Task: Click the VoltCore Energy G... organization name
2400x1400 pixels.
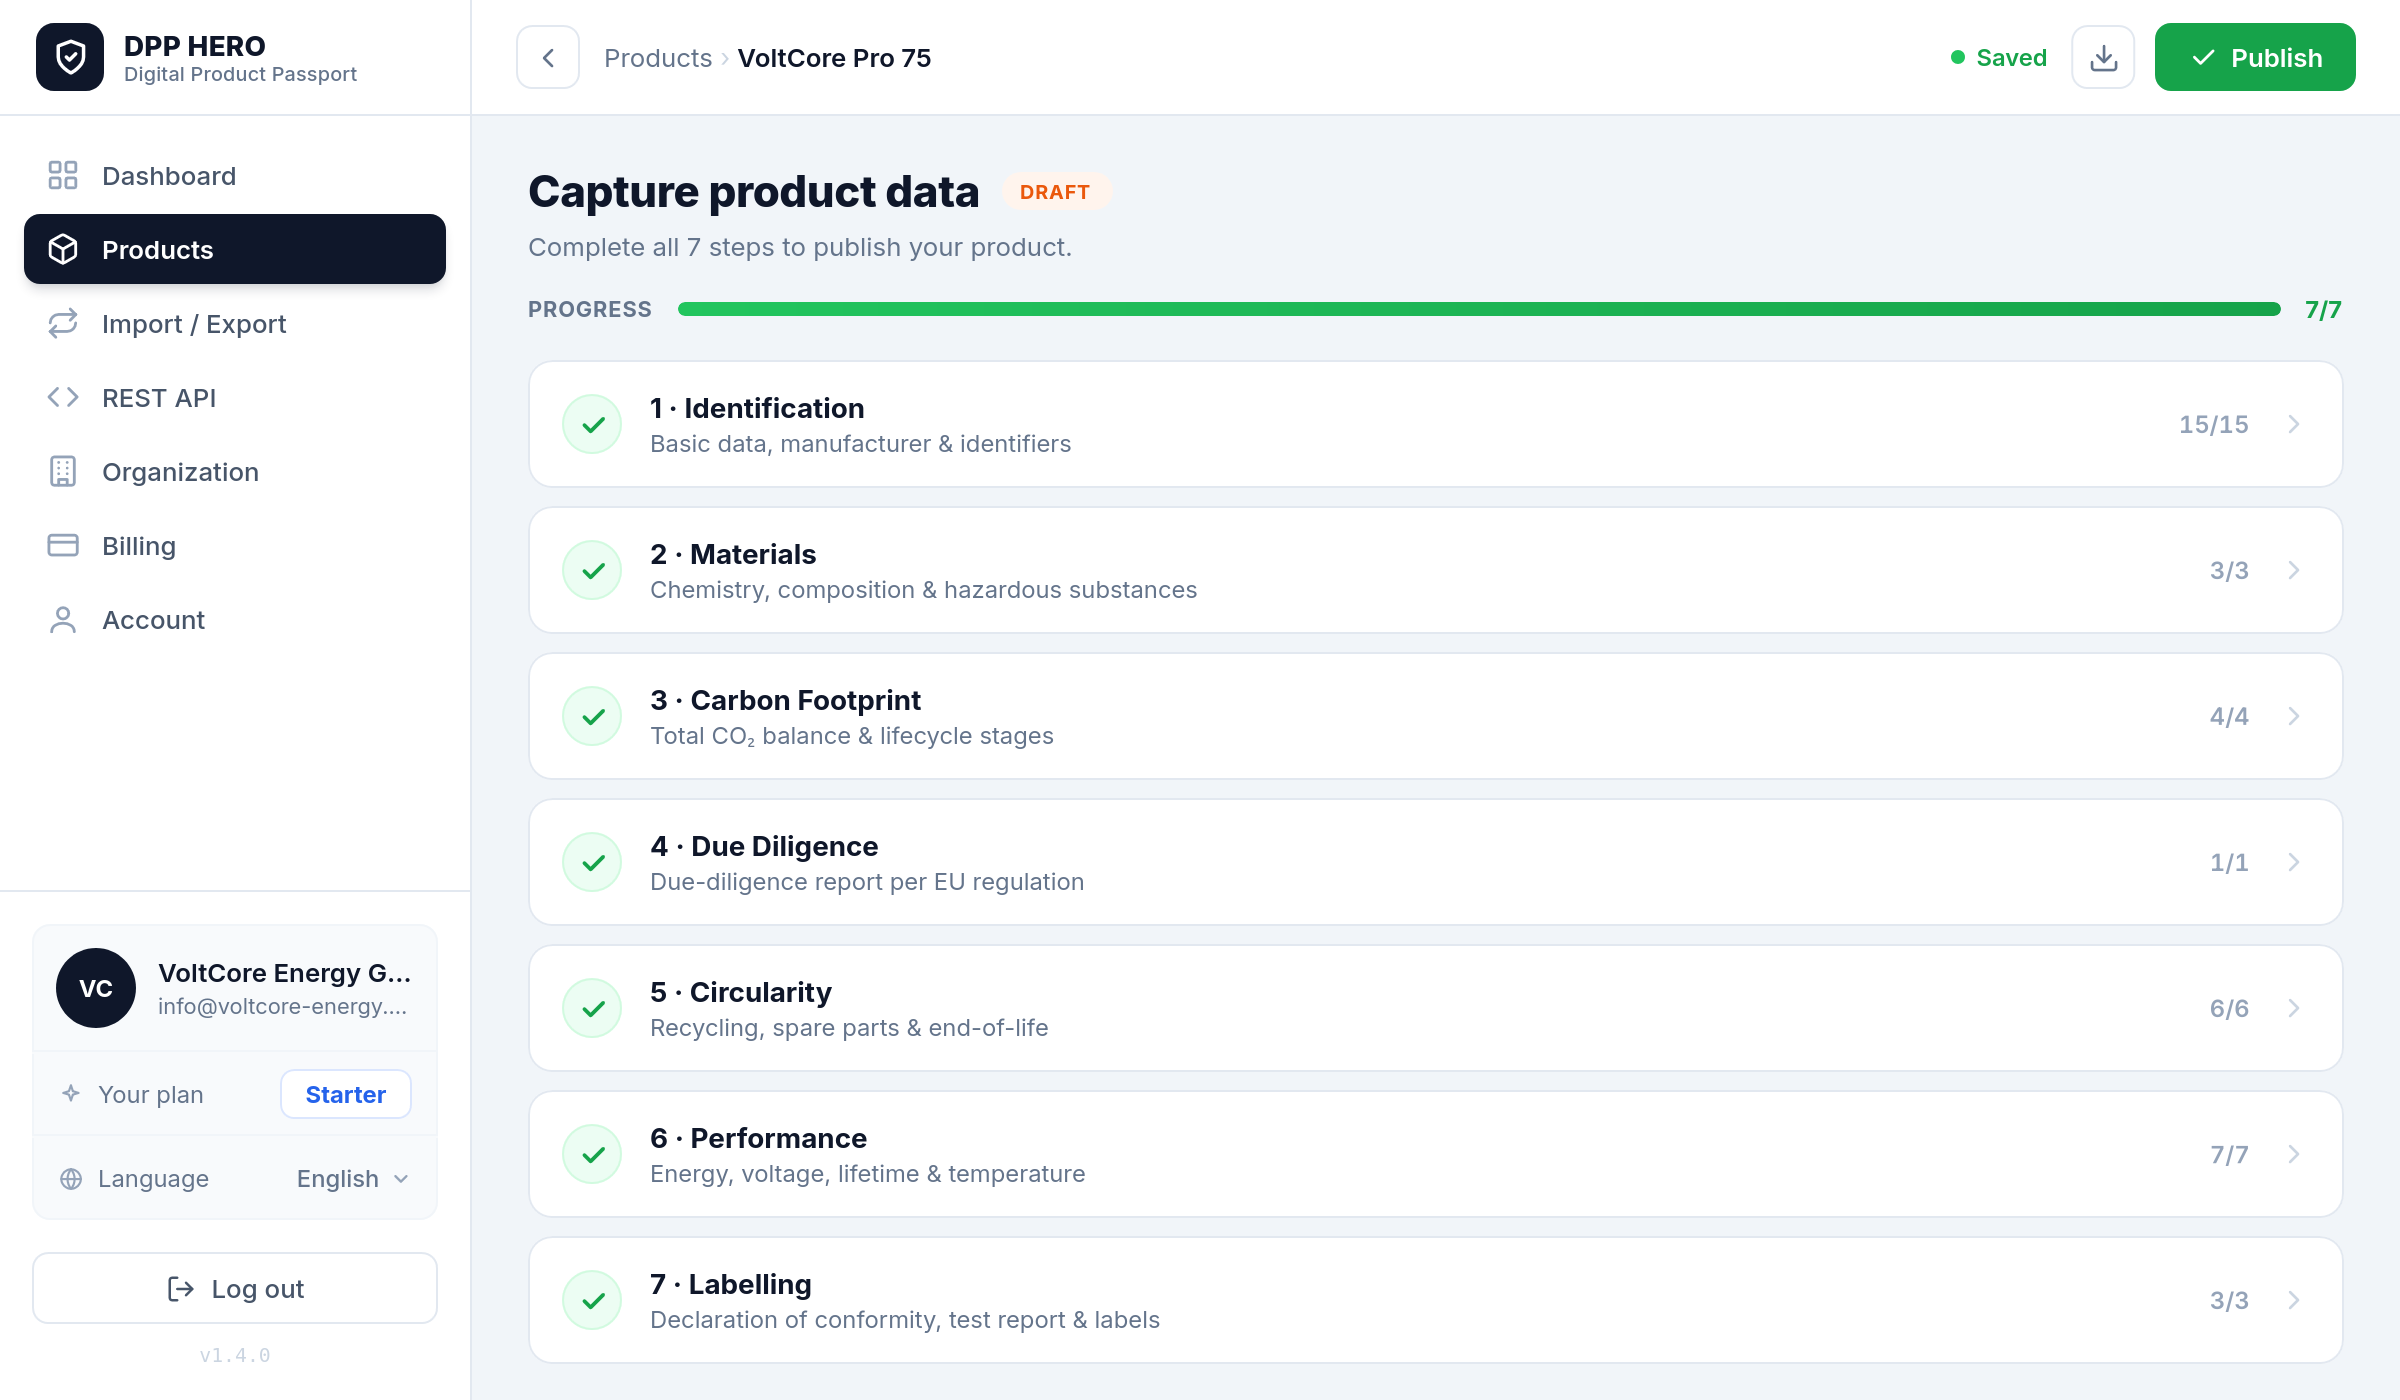Action: [x=285, y=972]
